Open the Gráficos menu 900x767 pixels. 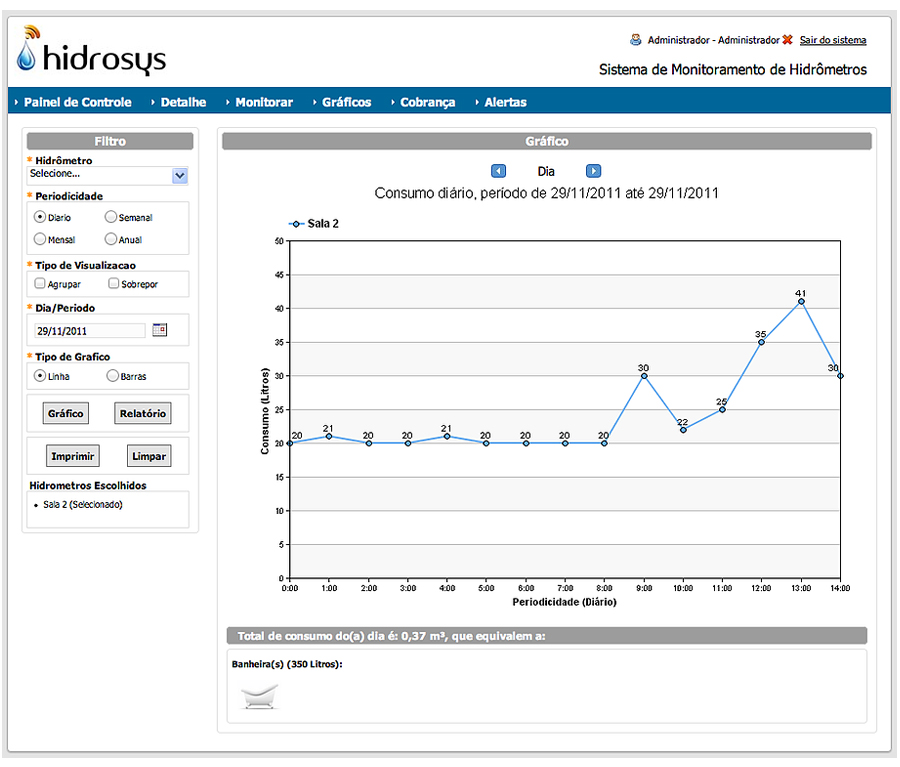click(x=347, y=102)
